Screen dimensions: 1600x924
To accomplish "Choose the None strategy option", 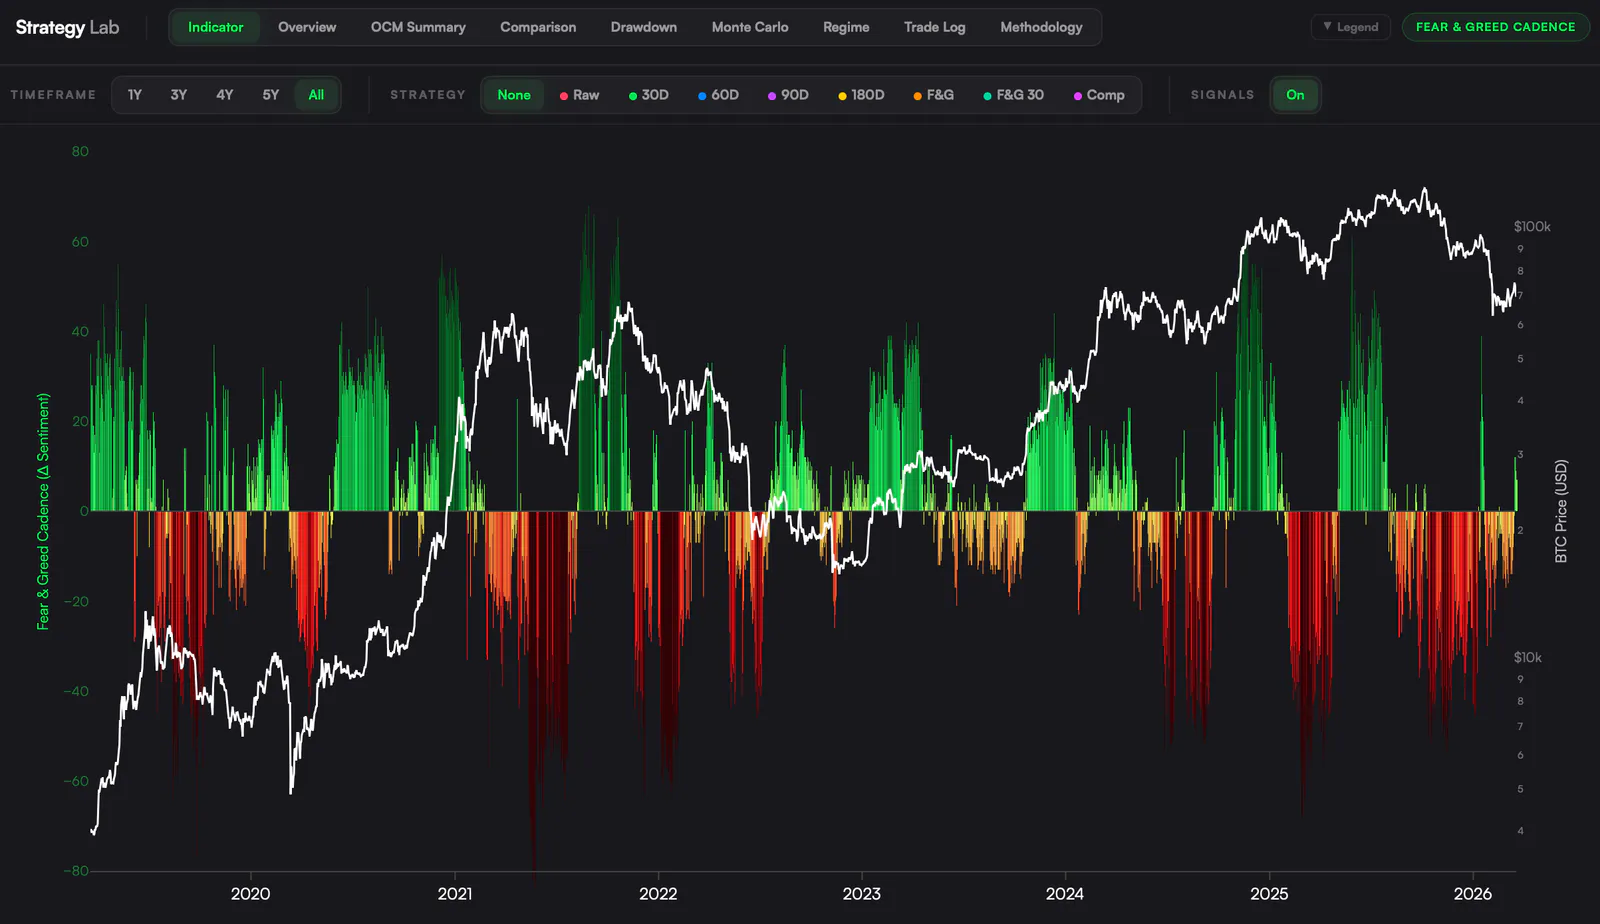I will click(x=514, y=95).
